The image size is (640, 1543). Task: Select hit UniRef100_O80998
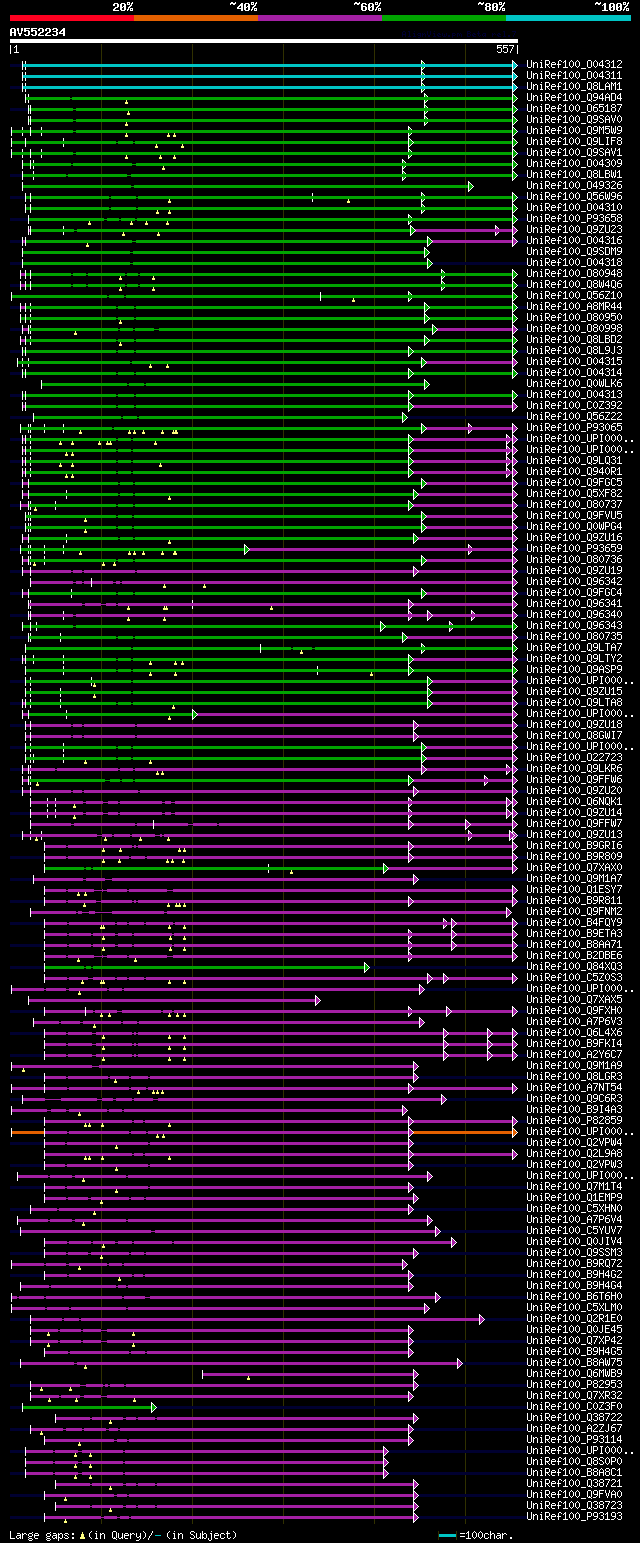[x=574, y=329]
